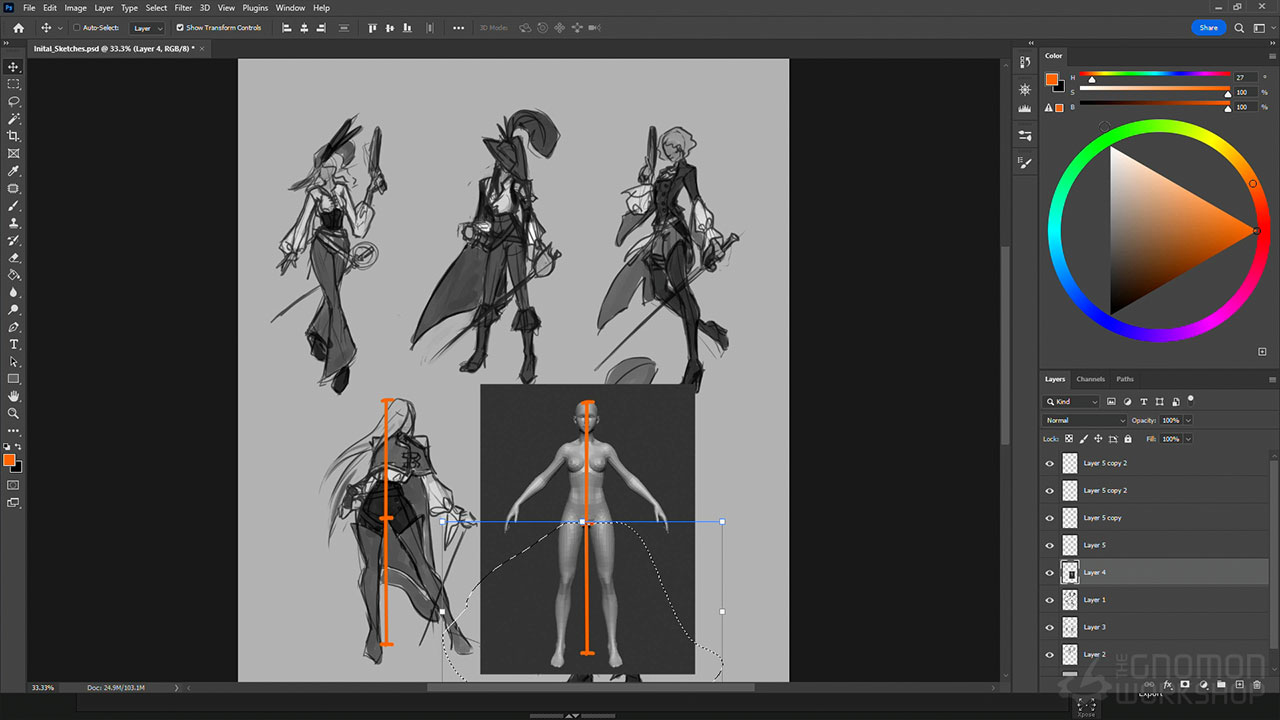Switch to the Channels tab

(x=1090, y=379)
